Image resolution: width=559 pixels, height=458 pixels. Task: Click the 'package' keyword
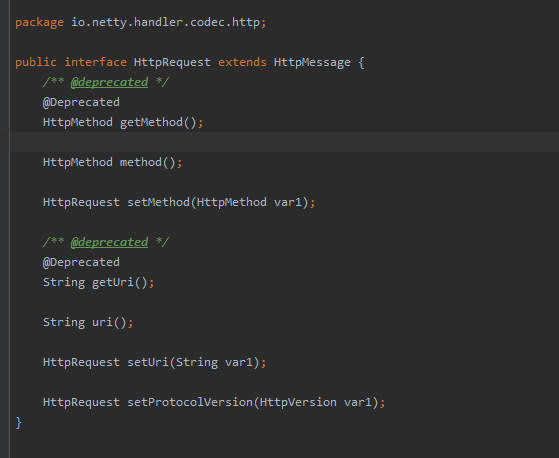tap(40, 22)
